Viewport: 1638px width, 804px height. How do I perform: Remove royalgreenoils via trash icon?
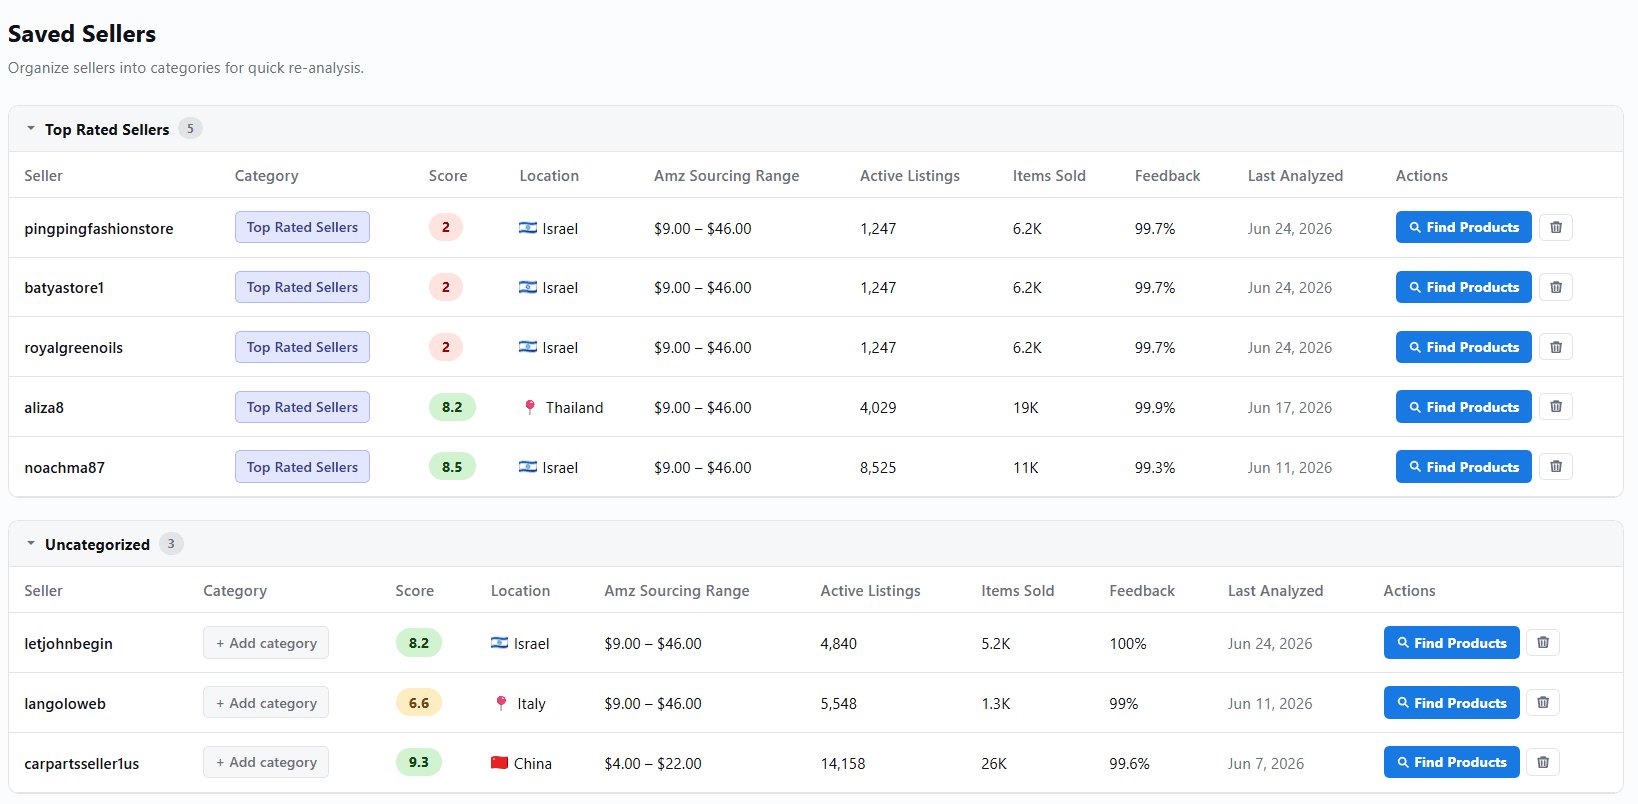click(x=1555, y=347)
